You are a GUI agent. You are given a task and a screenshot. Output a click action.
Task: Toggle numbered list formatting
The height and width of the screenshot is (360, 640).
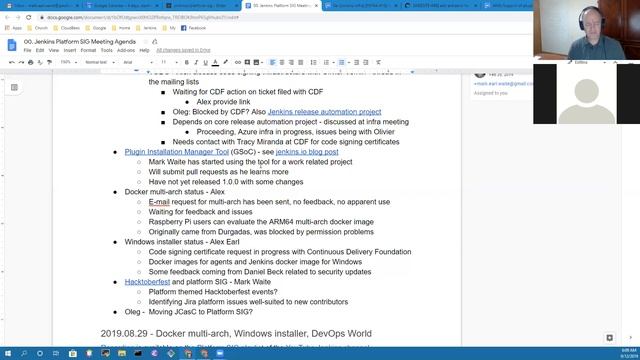pyautogui.click(x=326, y=62)
